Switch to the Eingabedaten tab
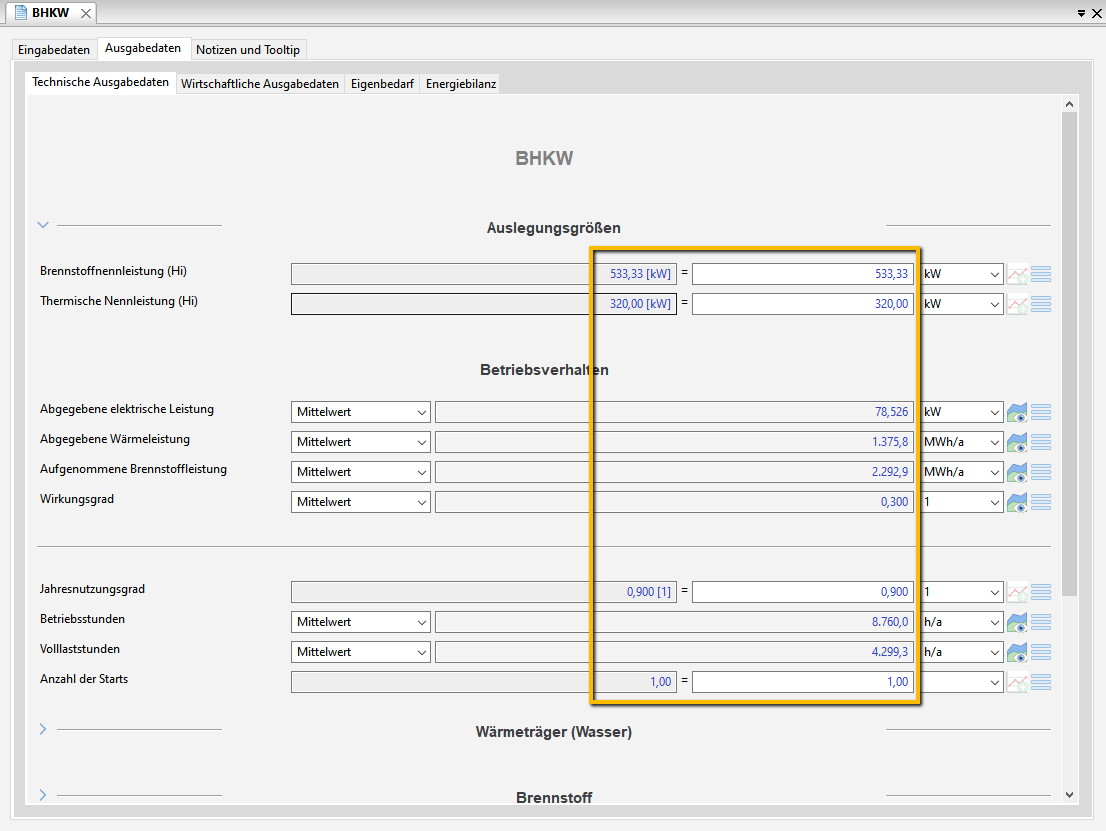Screen dimensions: 1106x831 tap(54, 49)
